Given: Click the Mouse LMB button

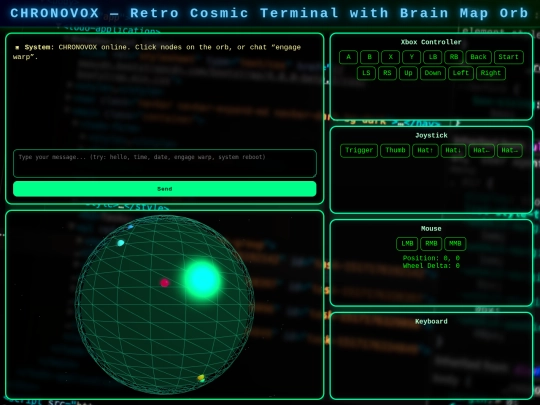Looking at the screenshot, I should click(407, 244).
